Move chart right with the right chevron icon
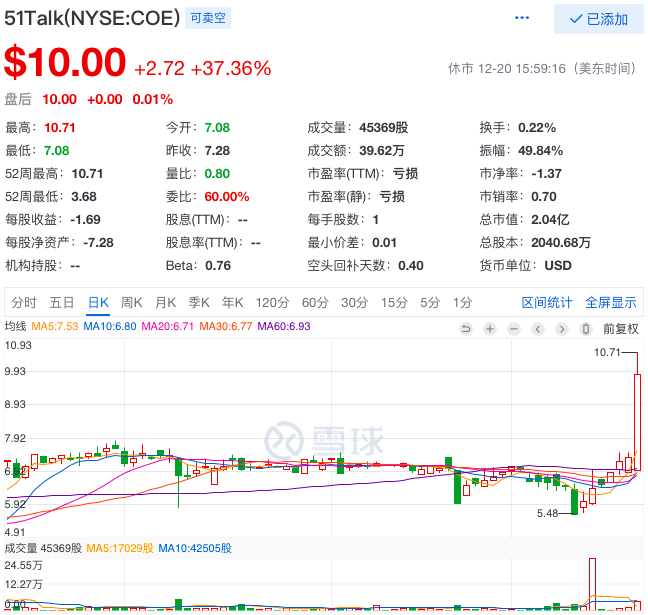This screenshot has width=648, height=615. [562, 329]
